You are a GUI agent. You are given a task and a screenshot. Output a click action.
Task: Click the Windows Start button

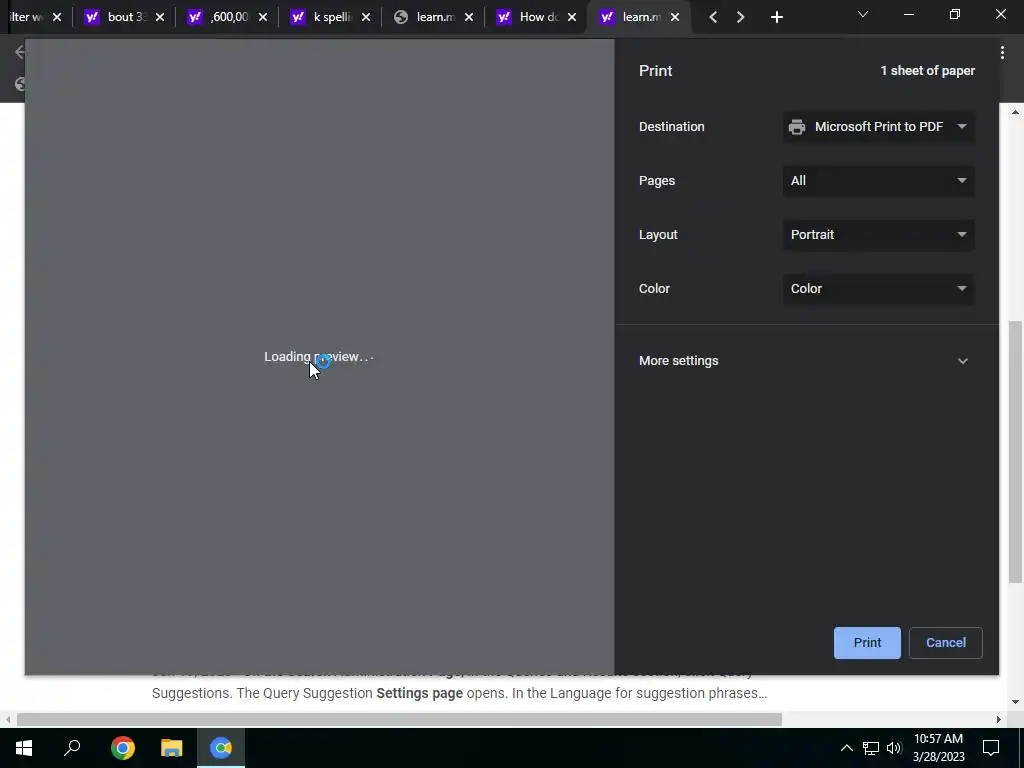24,748
